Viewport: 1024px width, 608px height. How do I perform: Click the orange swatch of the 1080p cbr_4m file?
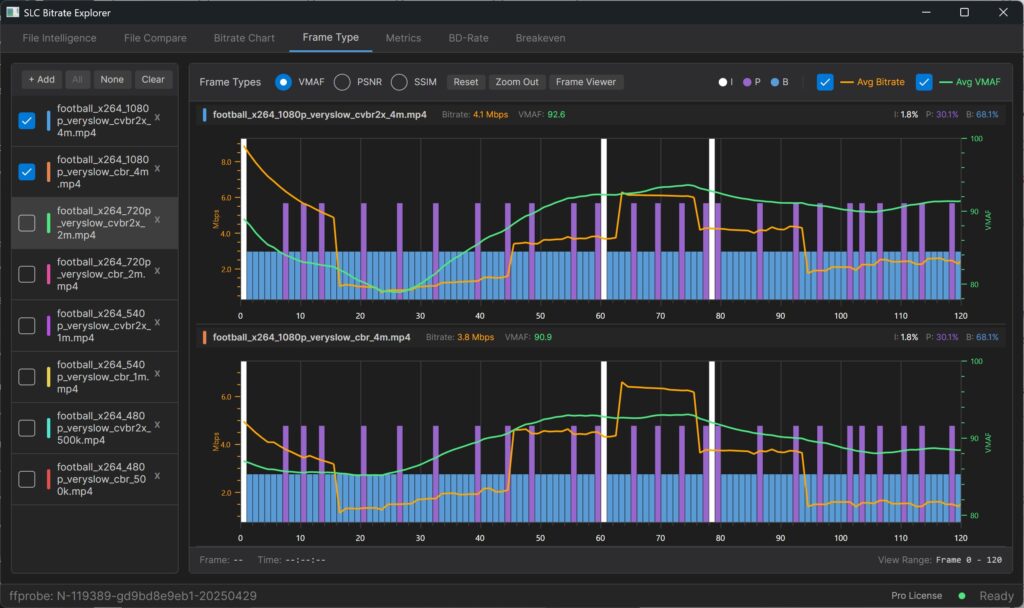(x=48, y=172)
